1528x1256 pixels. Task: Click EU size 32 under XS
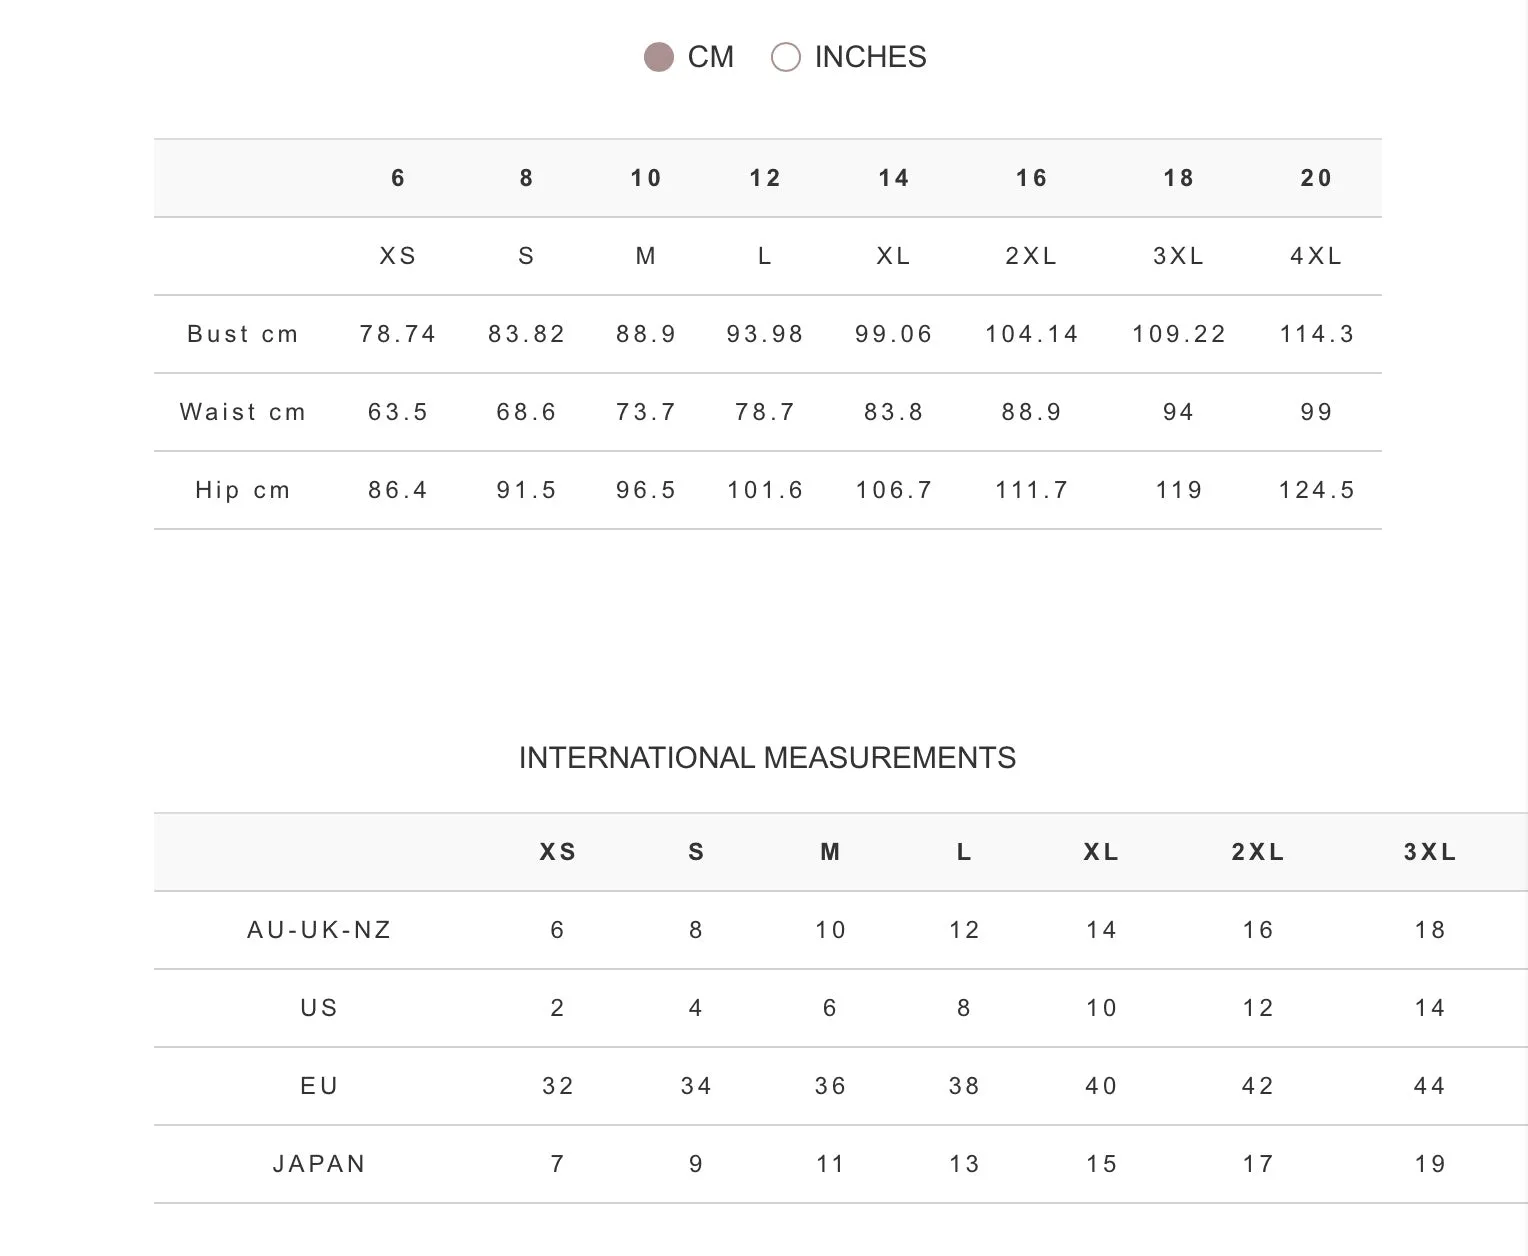pyautogui.click(x=558, y=1086)
